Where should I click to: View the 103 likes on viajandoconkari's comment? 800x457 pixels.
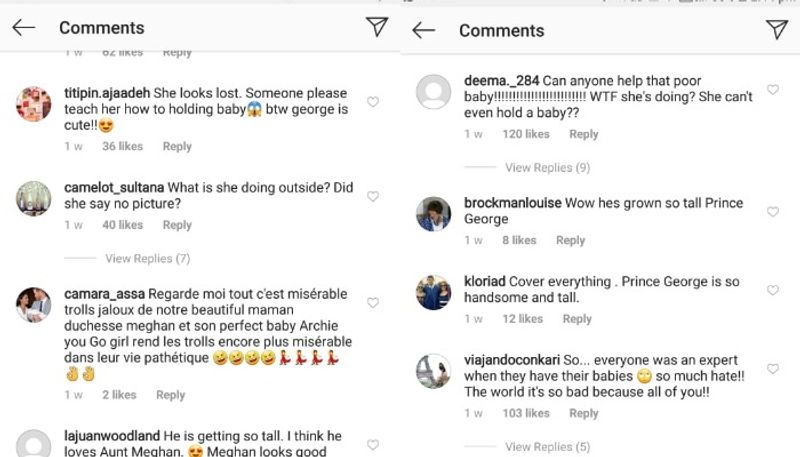[525, 413]
